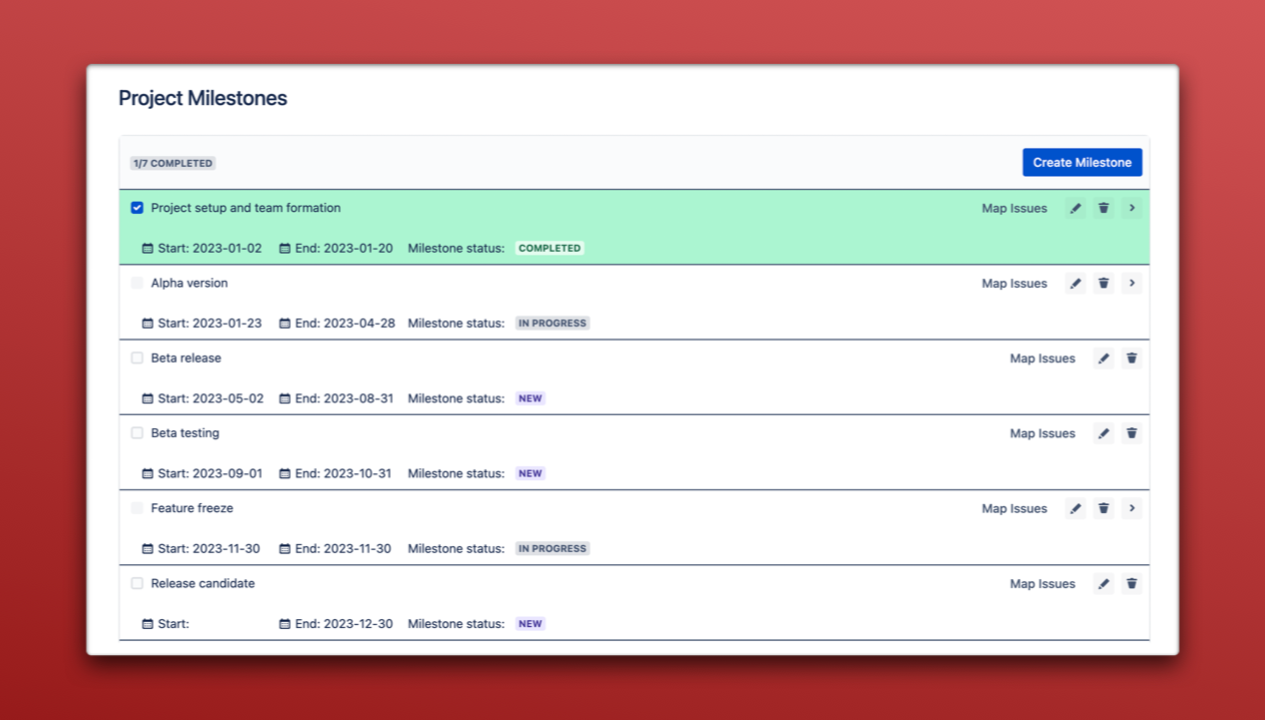Screen dimensions: 1265x720
Task: Click the Create Milestone button
Action: (x=1082, y=162)
